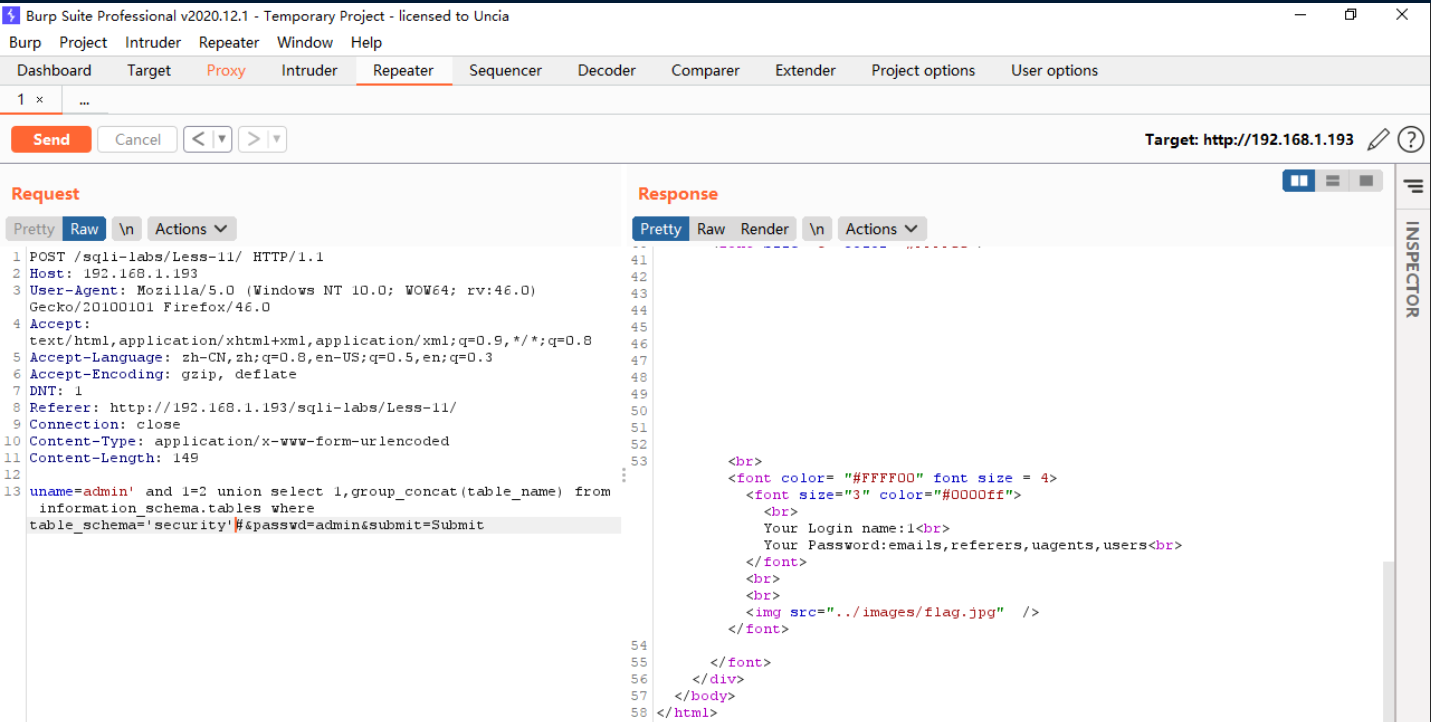Open the Help menu

click(366, 42)
